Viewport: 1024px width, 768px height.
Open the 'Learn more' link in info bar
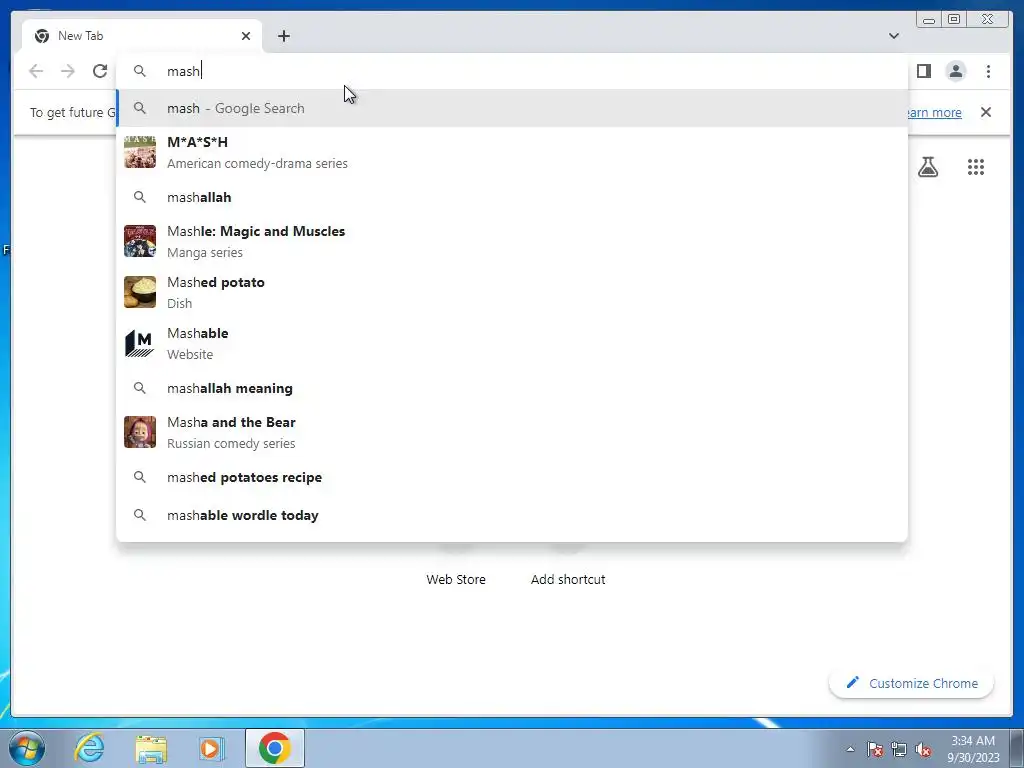[x=934, y=112]
